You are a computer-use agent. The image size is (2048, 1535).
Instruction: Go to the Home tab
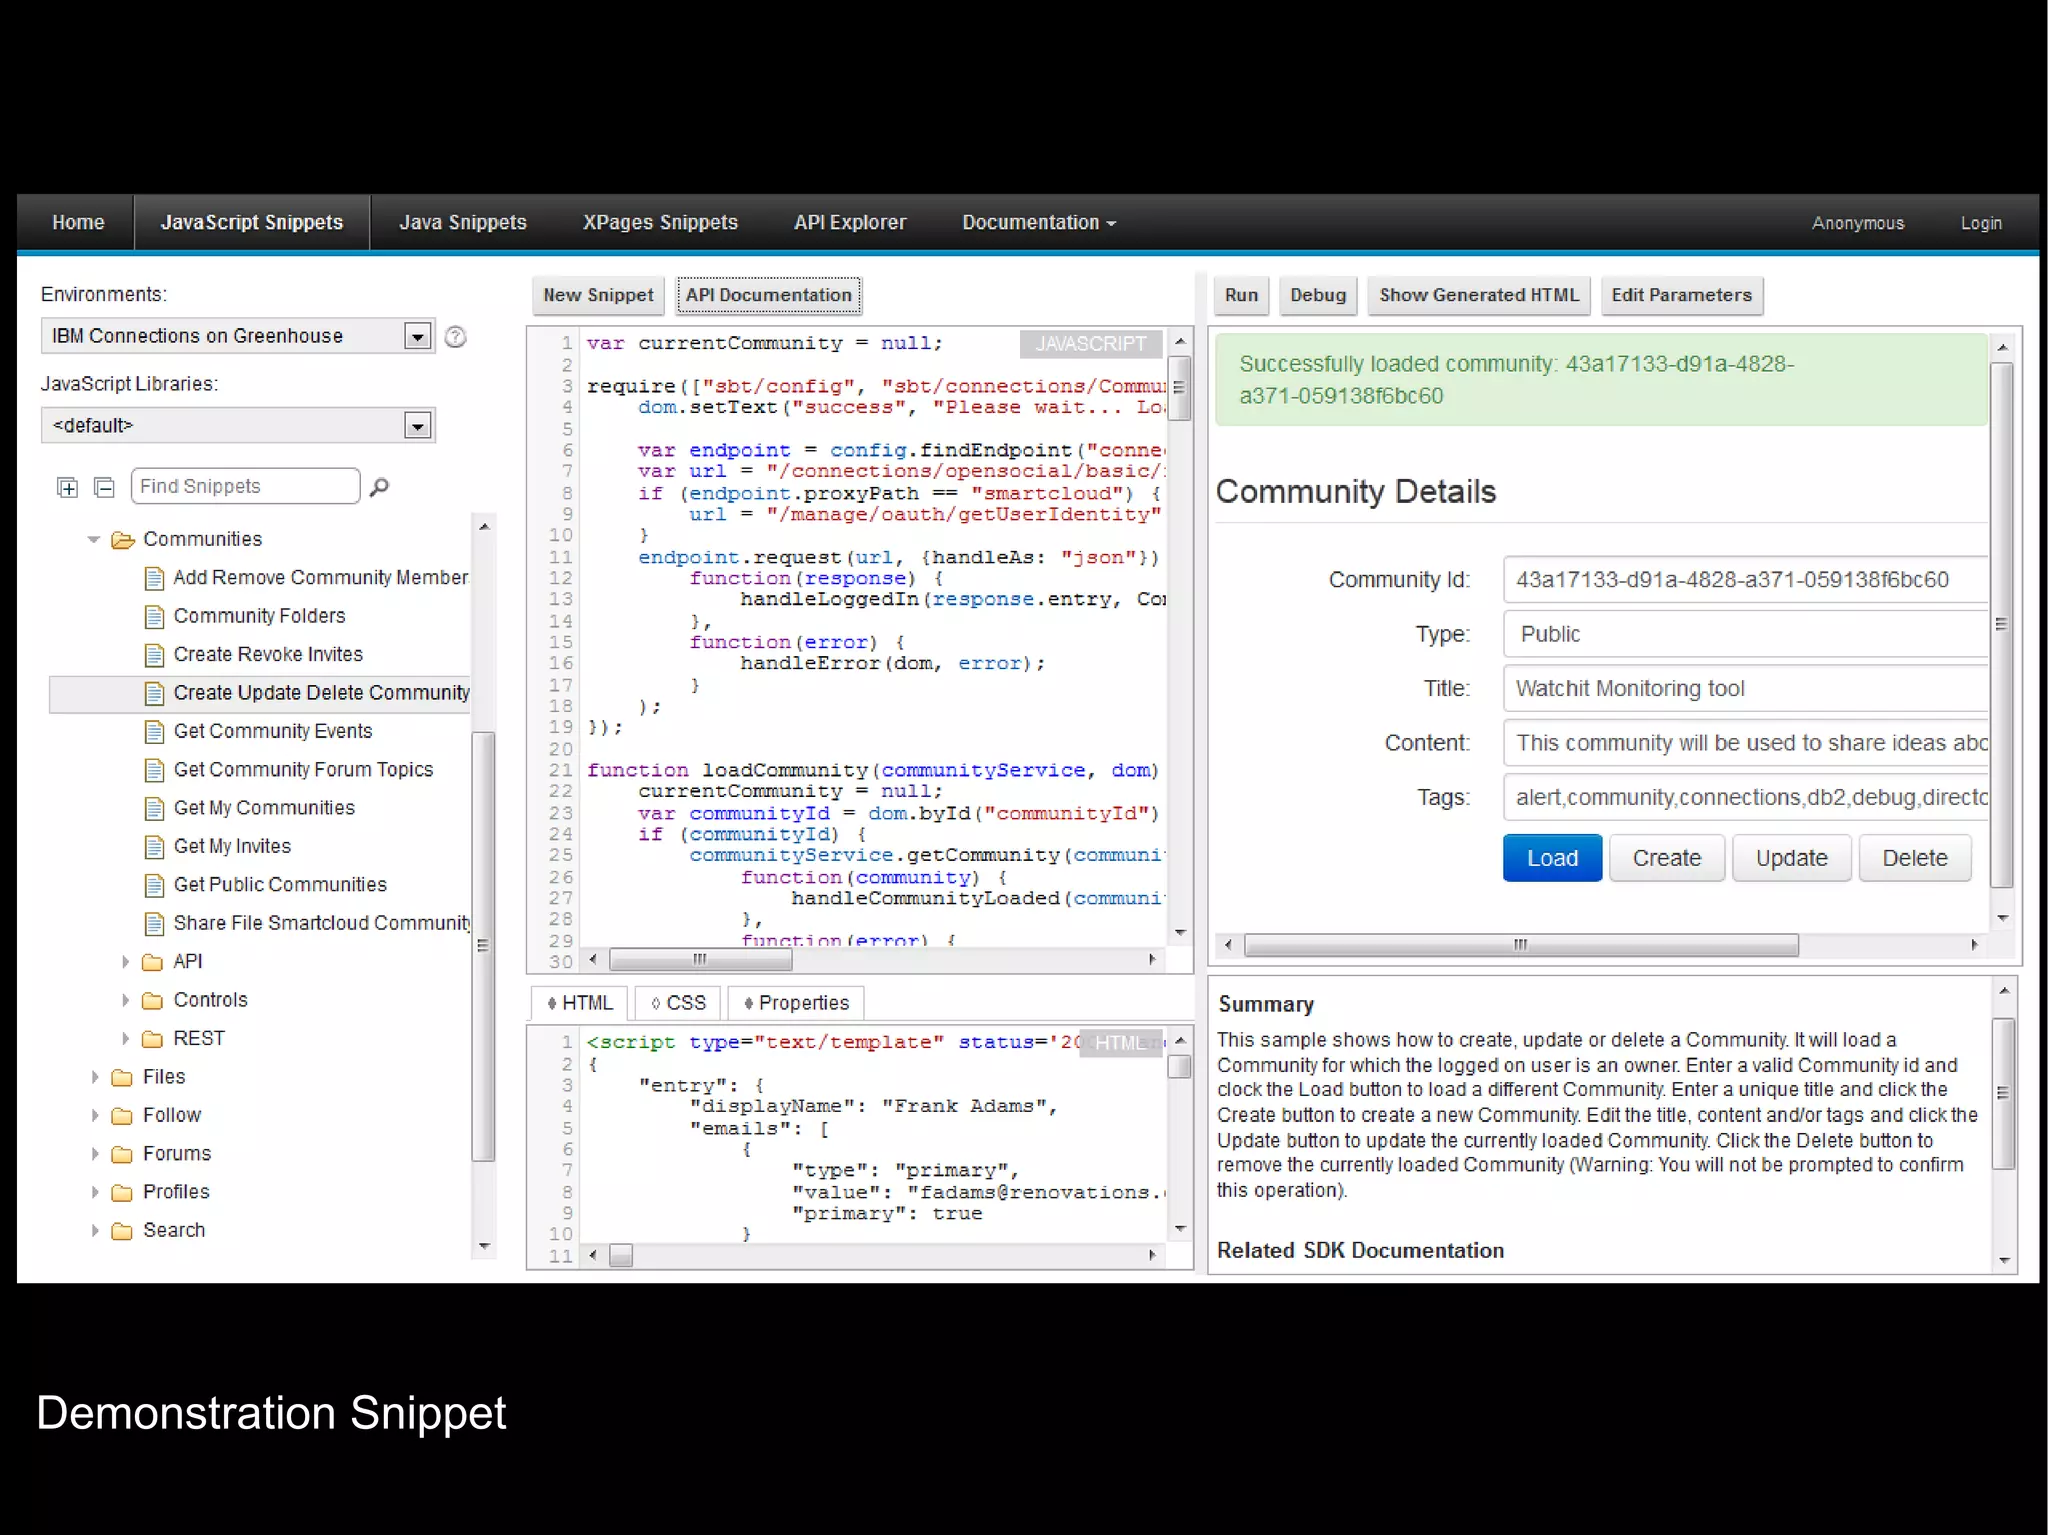[78, 223]
